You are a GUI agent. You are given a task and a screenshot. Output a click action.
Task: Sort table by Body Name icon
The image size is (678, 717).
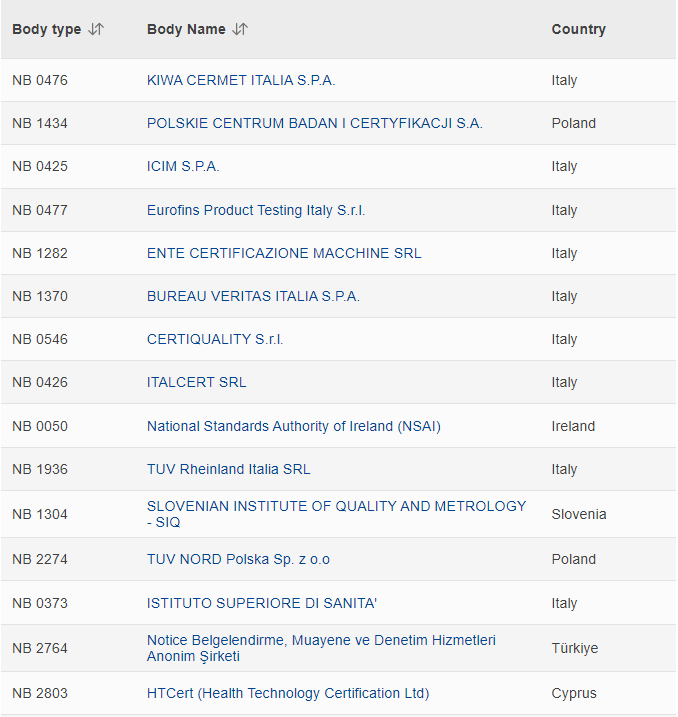pos(240,29)
